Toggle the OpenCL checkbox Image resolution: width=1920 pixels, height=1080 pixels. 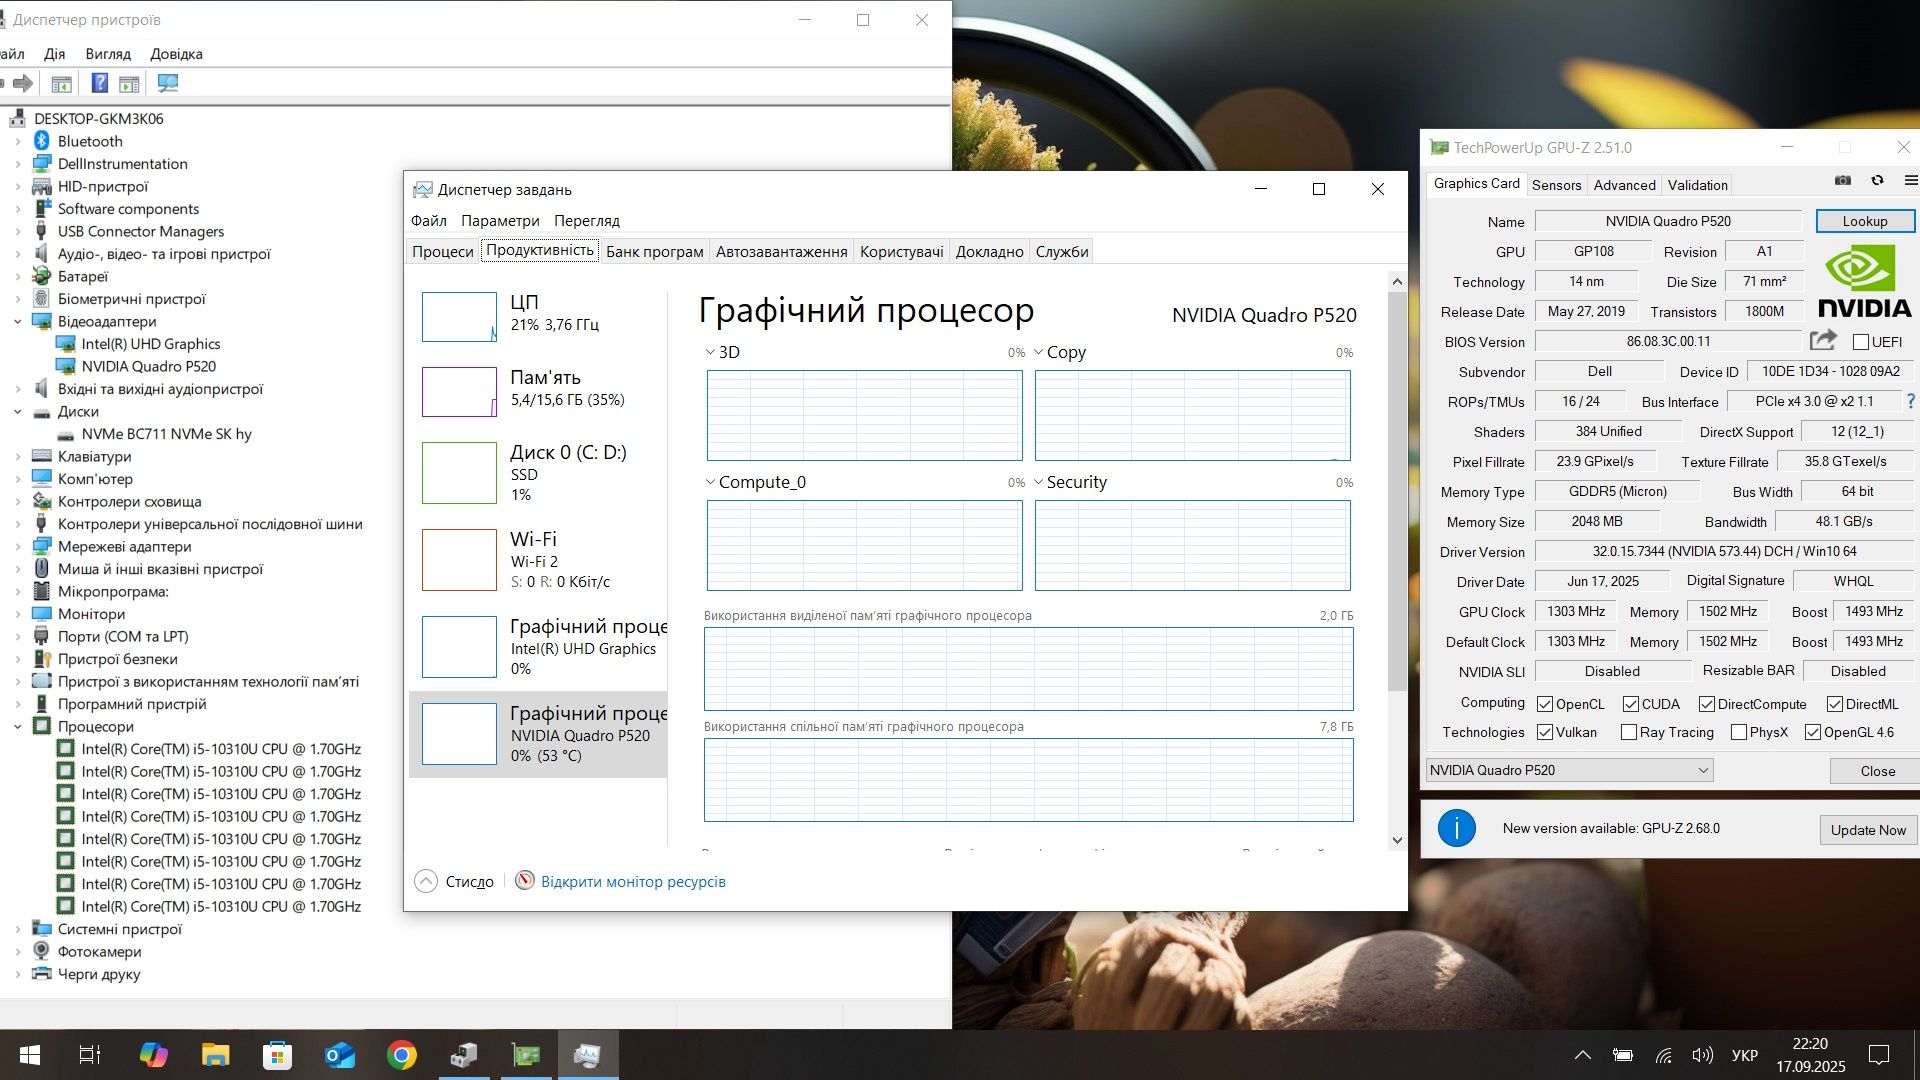tap(1545, 704)
